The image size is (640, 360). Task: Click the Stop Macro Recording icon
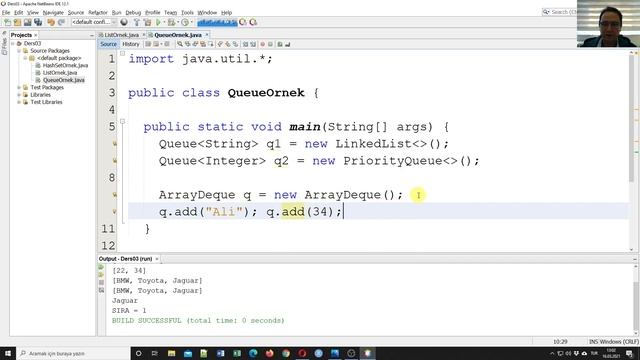point(270,44)
